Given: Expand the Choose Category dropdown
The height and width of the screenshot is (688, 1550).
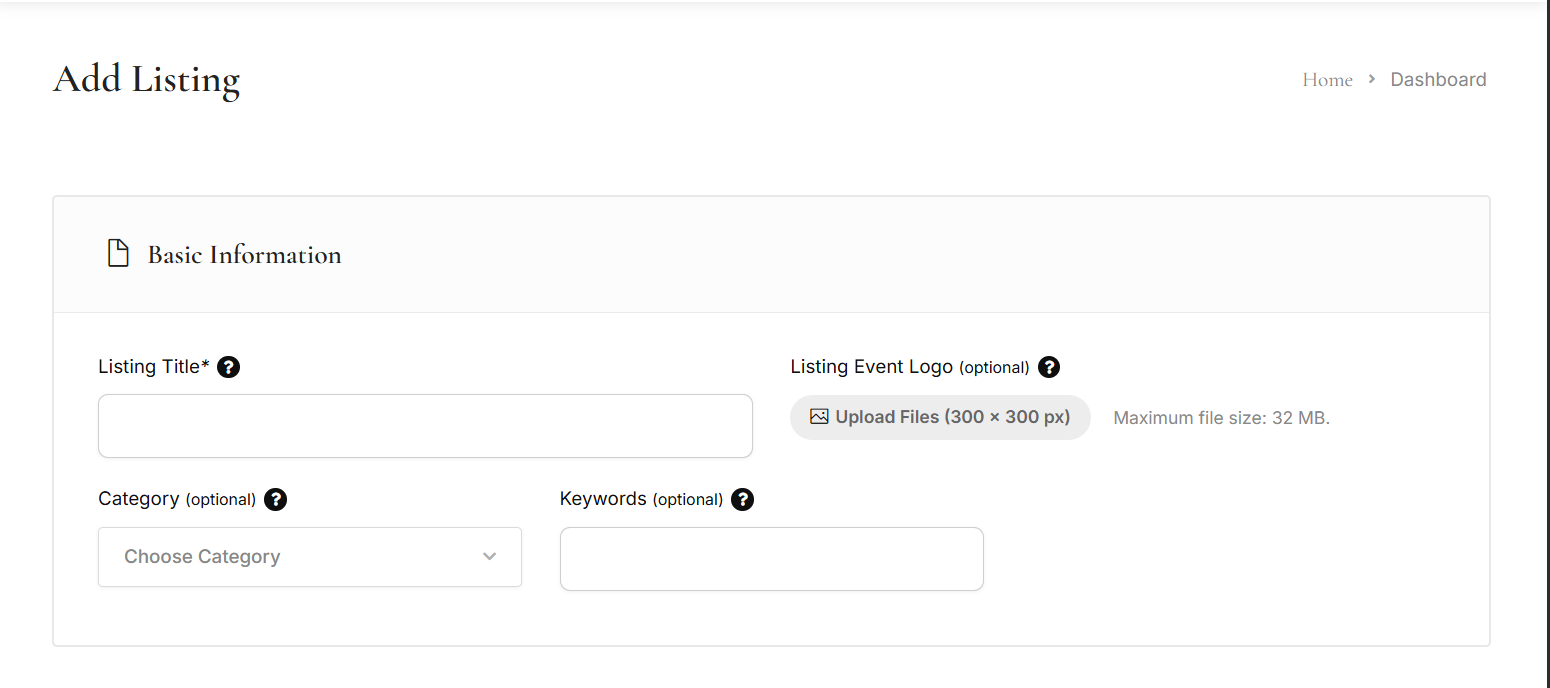Looking at the screenshot, I should coord(309,557).
